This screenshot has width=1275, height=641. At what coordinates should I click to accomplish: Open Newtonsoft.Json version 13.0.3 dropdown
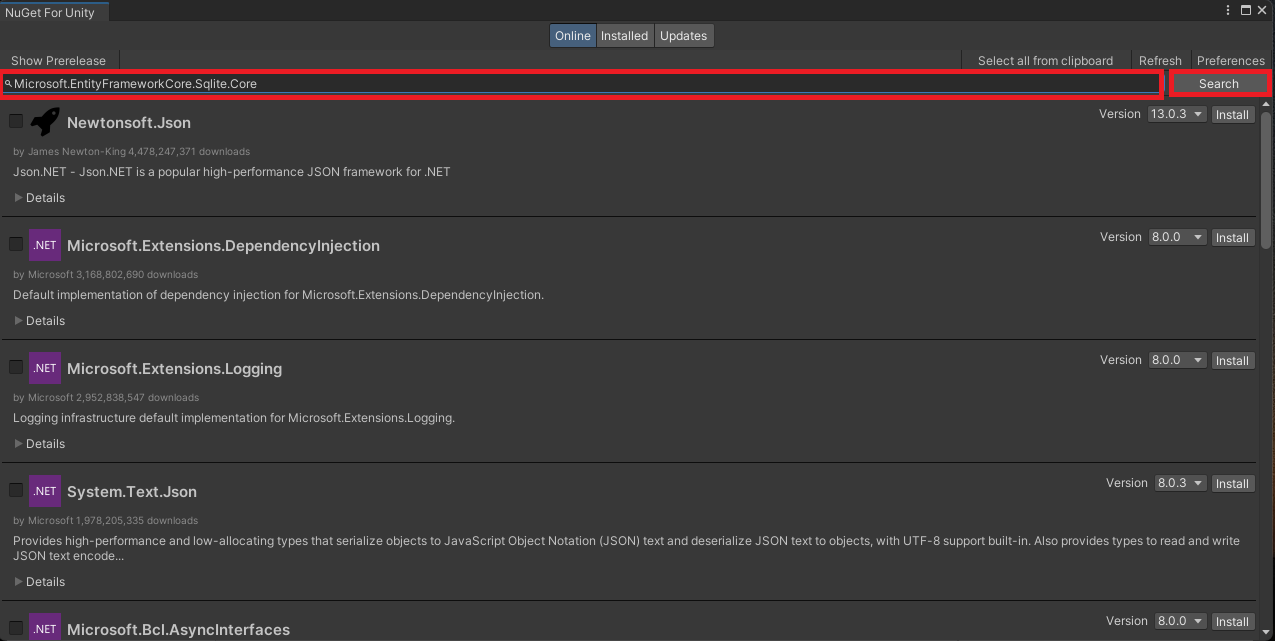[1177, 114]
